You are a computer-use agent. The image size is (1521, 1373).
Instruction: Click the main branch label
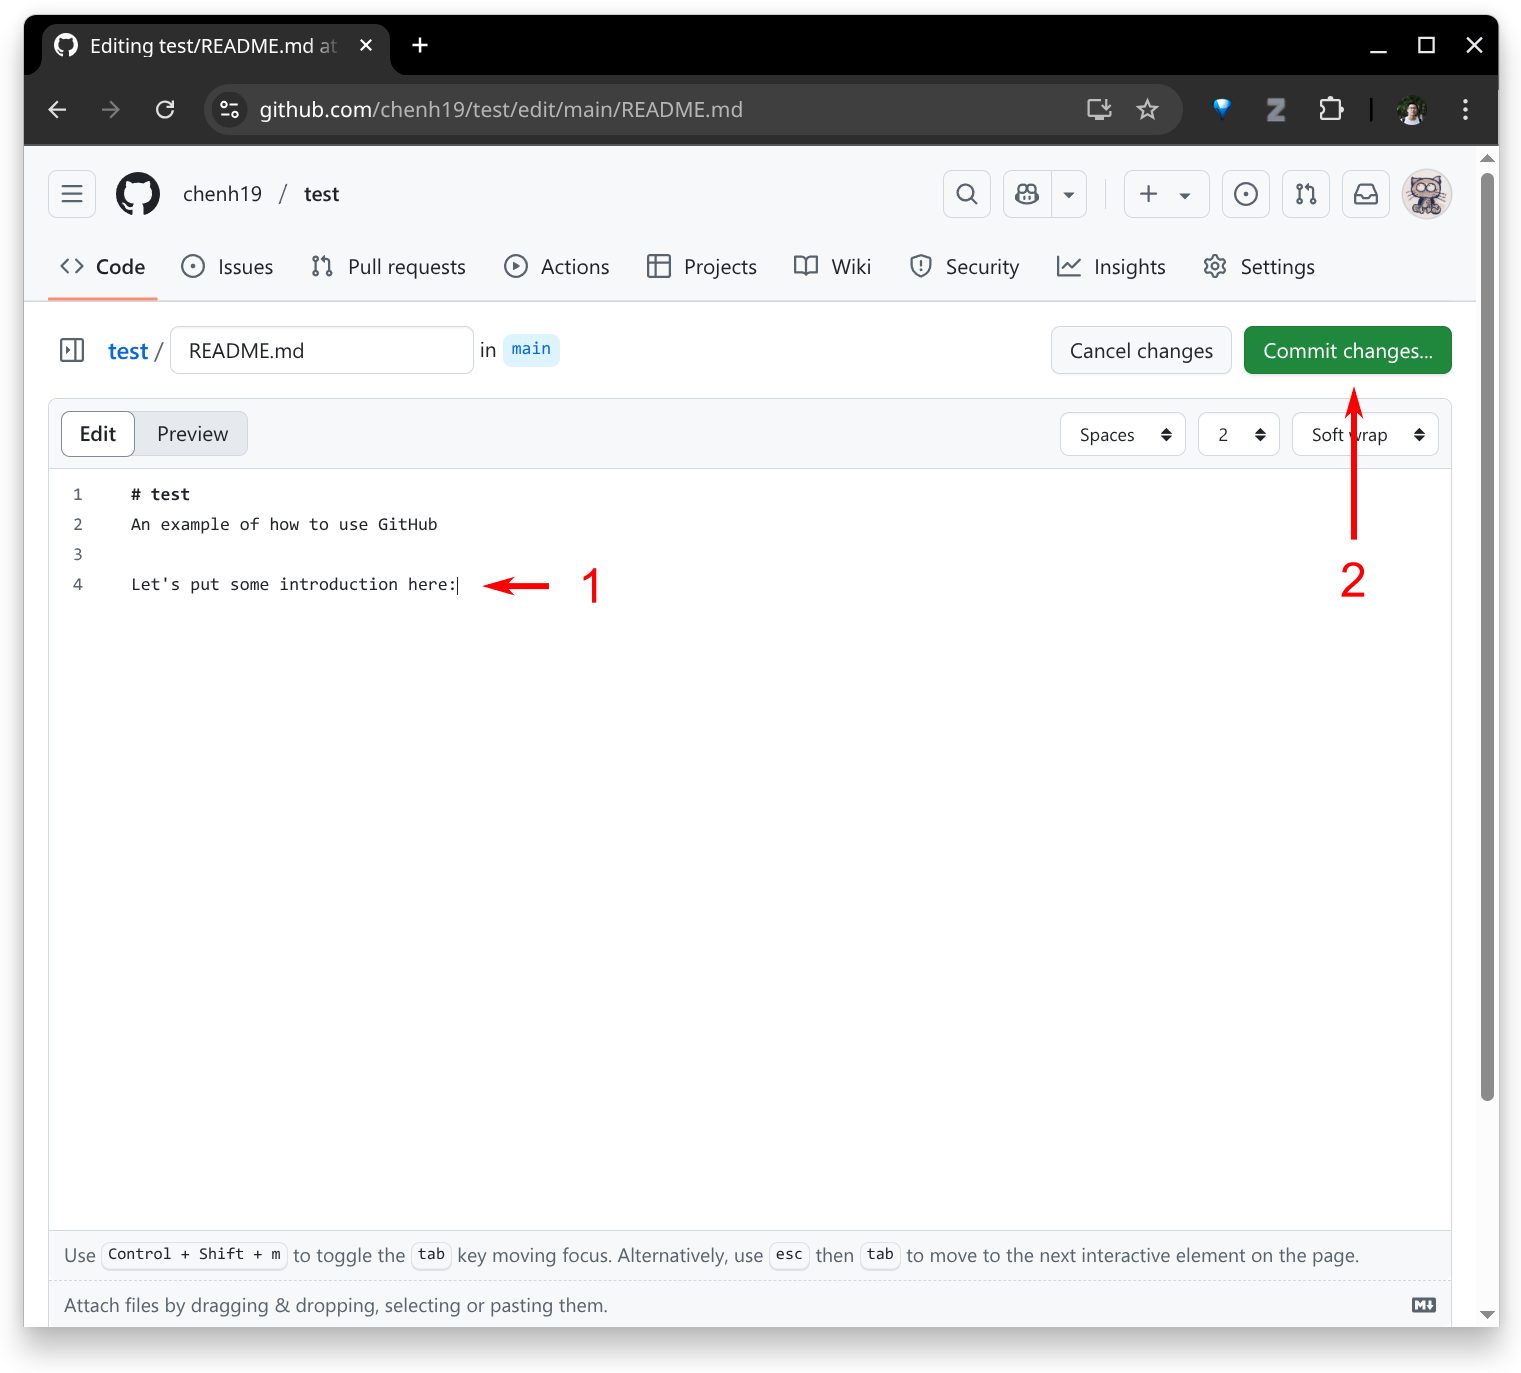[x=531, y=349]
